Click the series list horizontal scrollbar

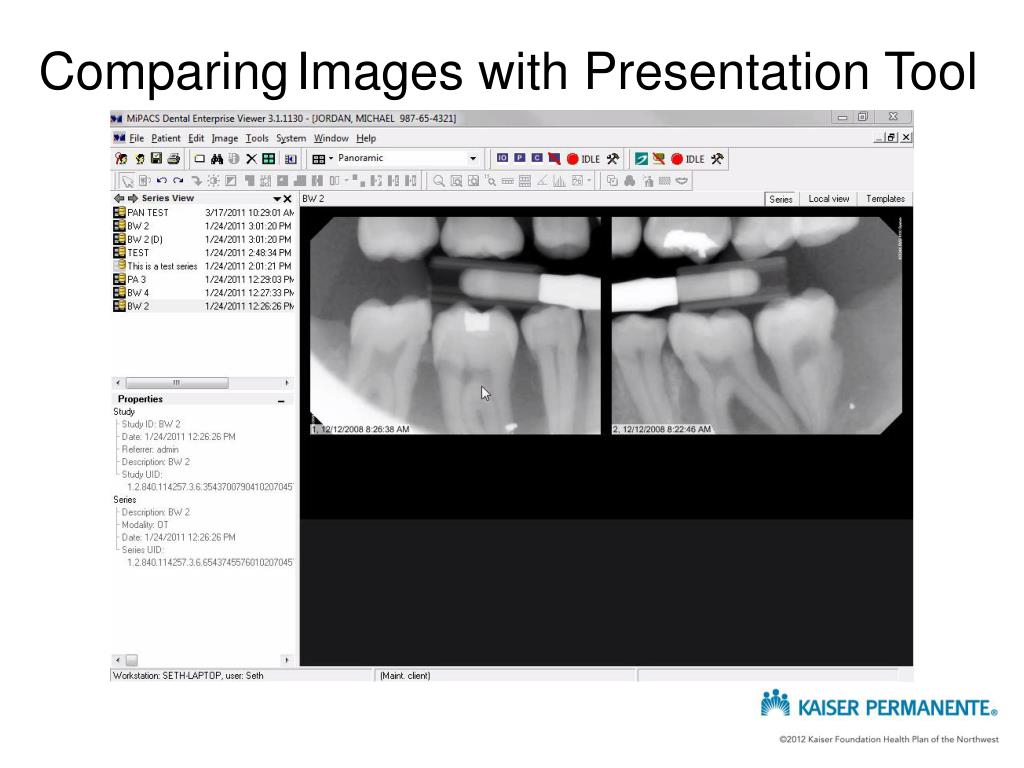(202, 383)
